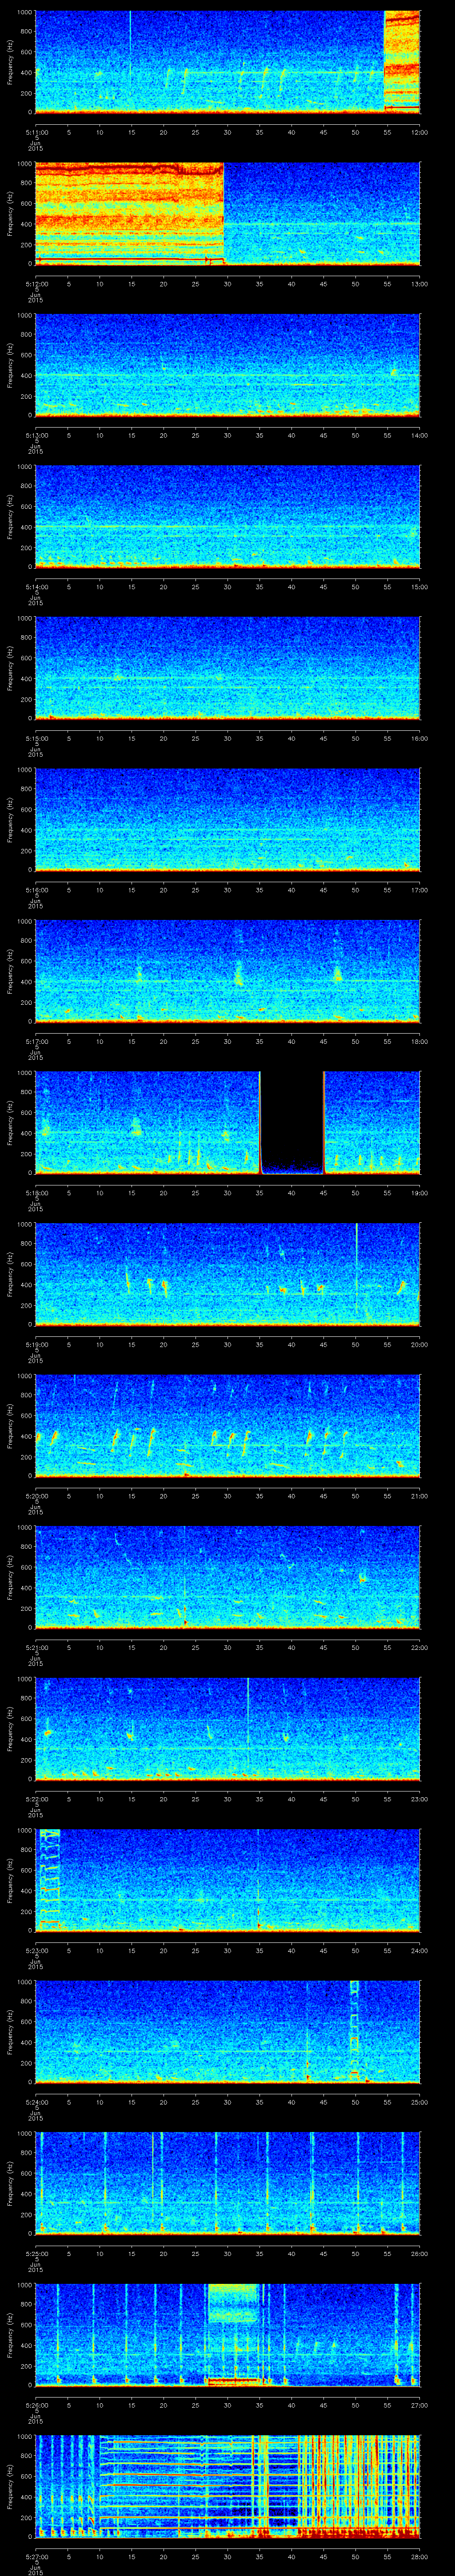Pick the '5:16:00' start time label
The width and height of the screenshot is (455, 2576).
37,889
